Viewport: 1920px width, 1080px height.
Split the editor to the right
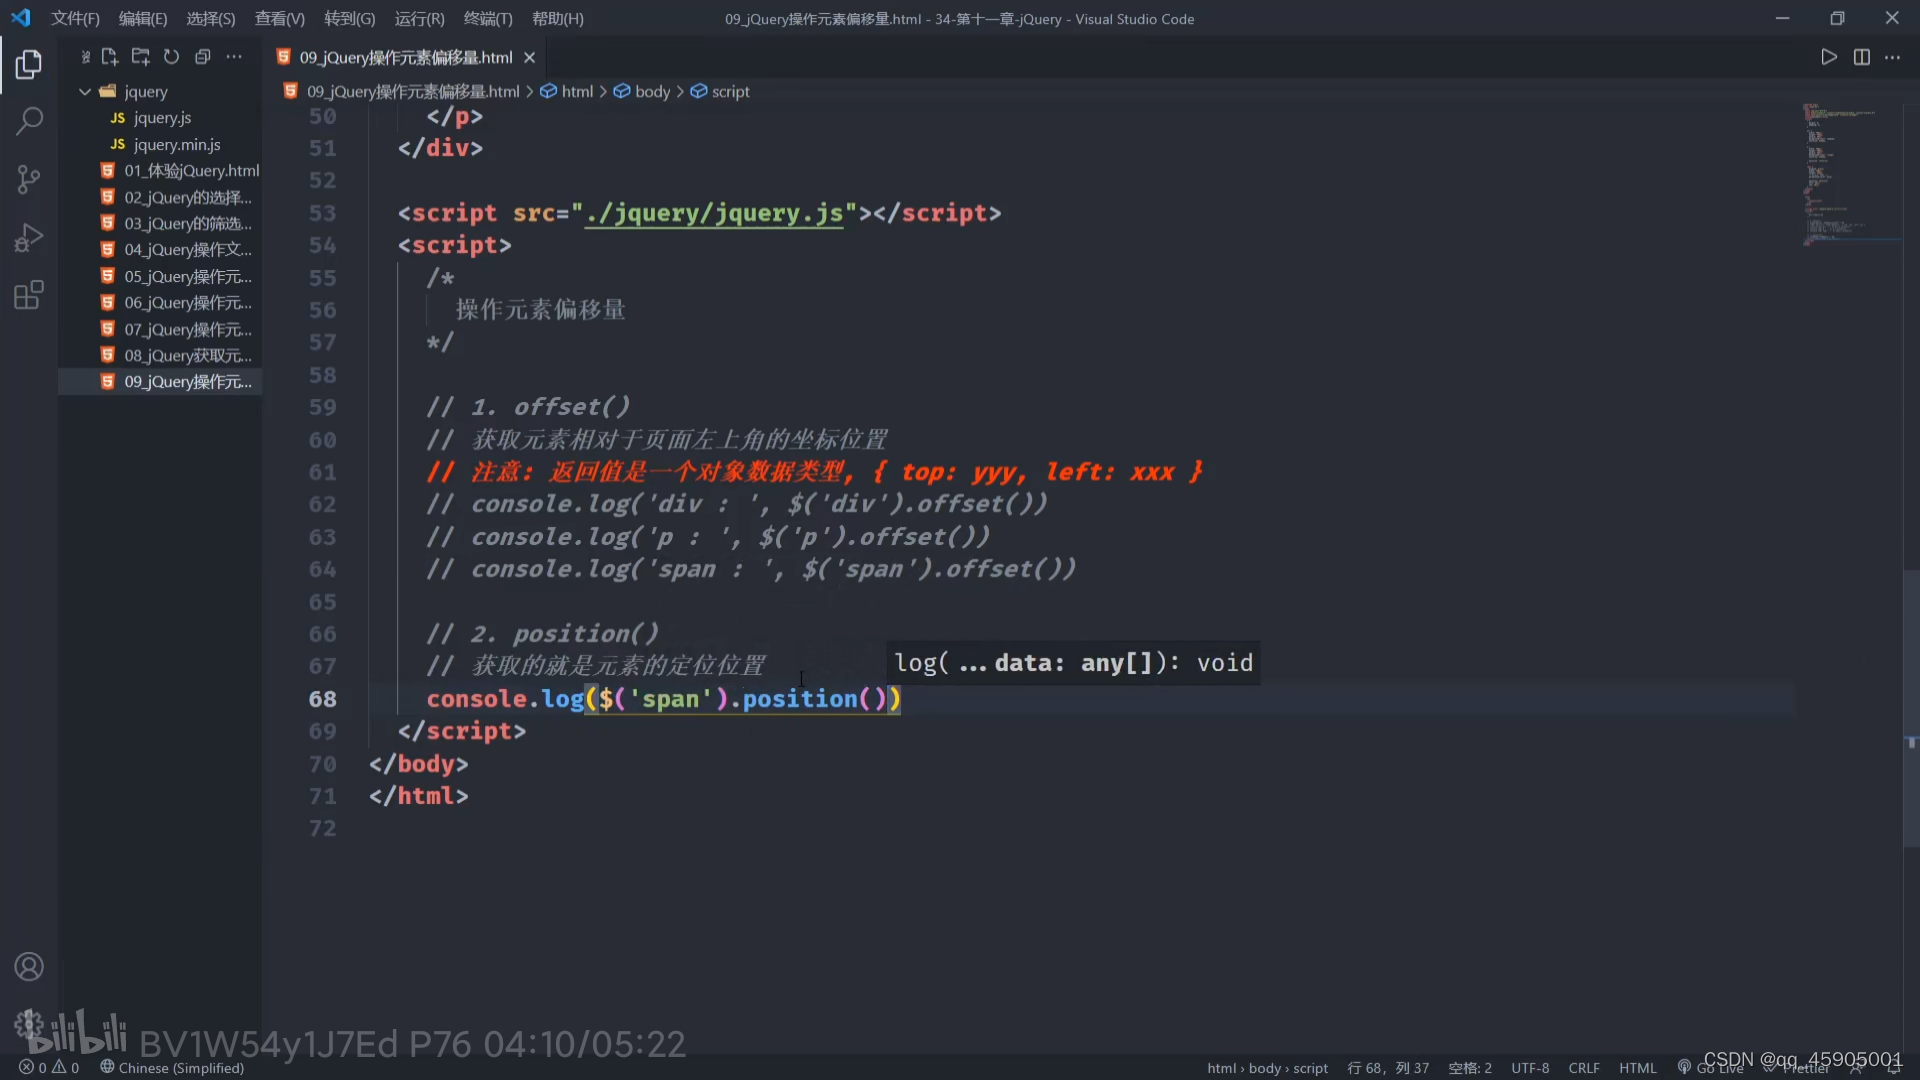point(1861,57)
